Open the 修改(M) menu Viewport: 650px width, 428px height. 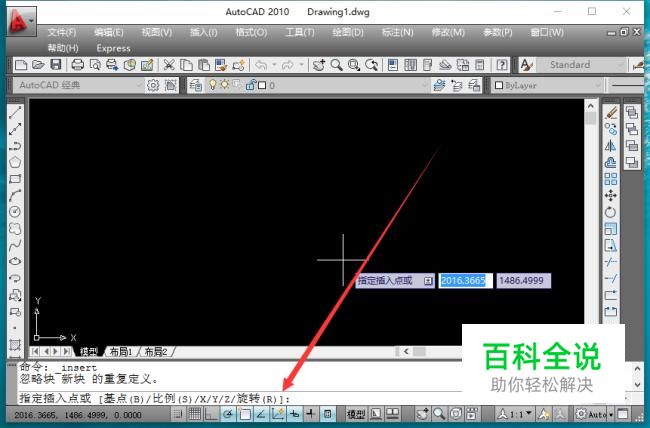[448, 32]
